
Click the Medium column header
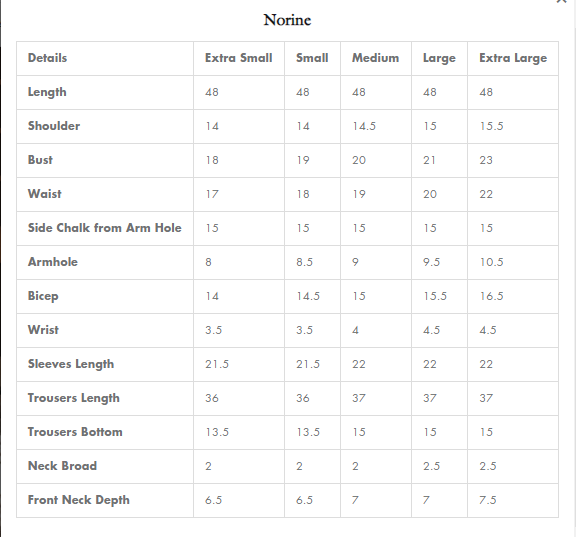pos(375,58)
